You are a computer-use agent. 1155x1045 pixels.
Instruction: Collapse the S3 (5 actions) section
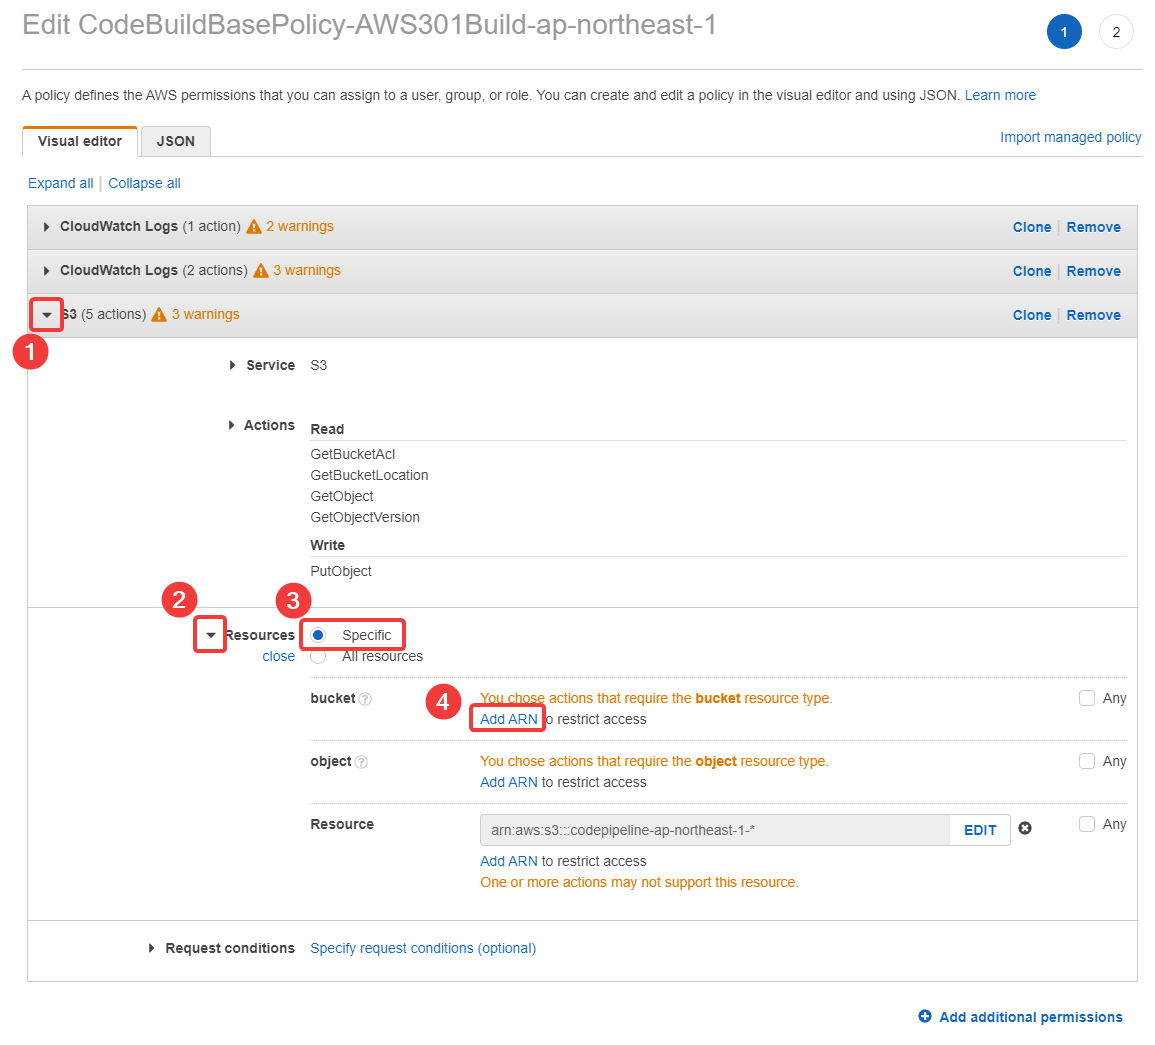[x=46, y=315]
